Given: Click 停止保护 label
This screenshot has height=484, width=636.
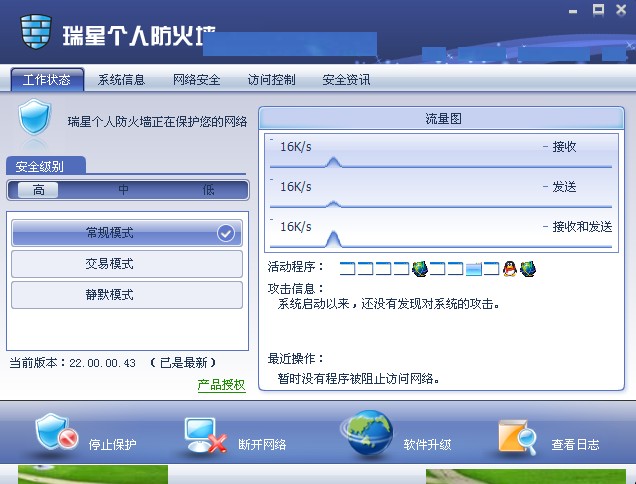Looking at the screenshot, I should [112, 444].
